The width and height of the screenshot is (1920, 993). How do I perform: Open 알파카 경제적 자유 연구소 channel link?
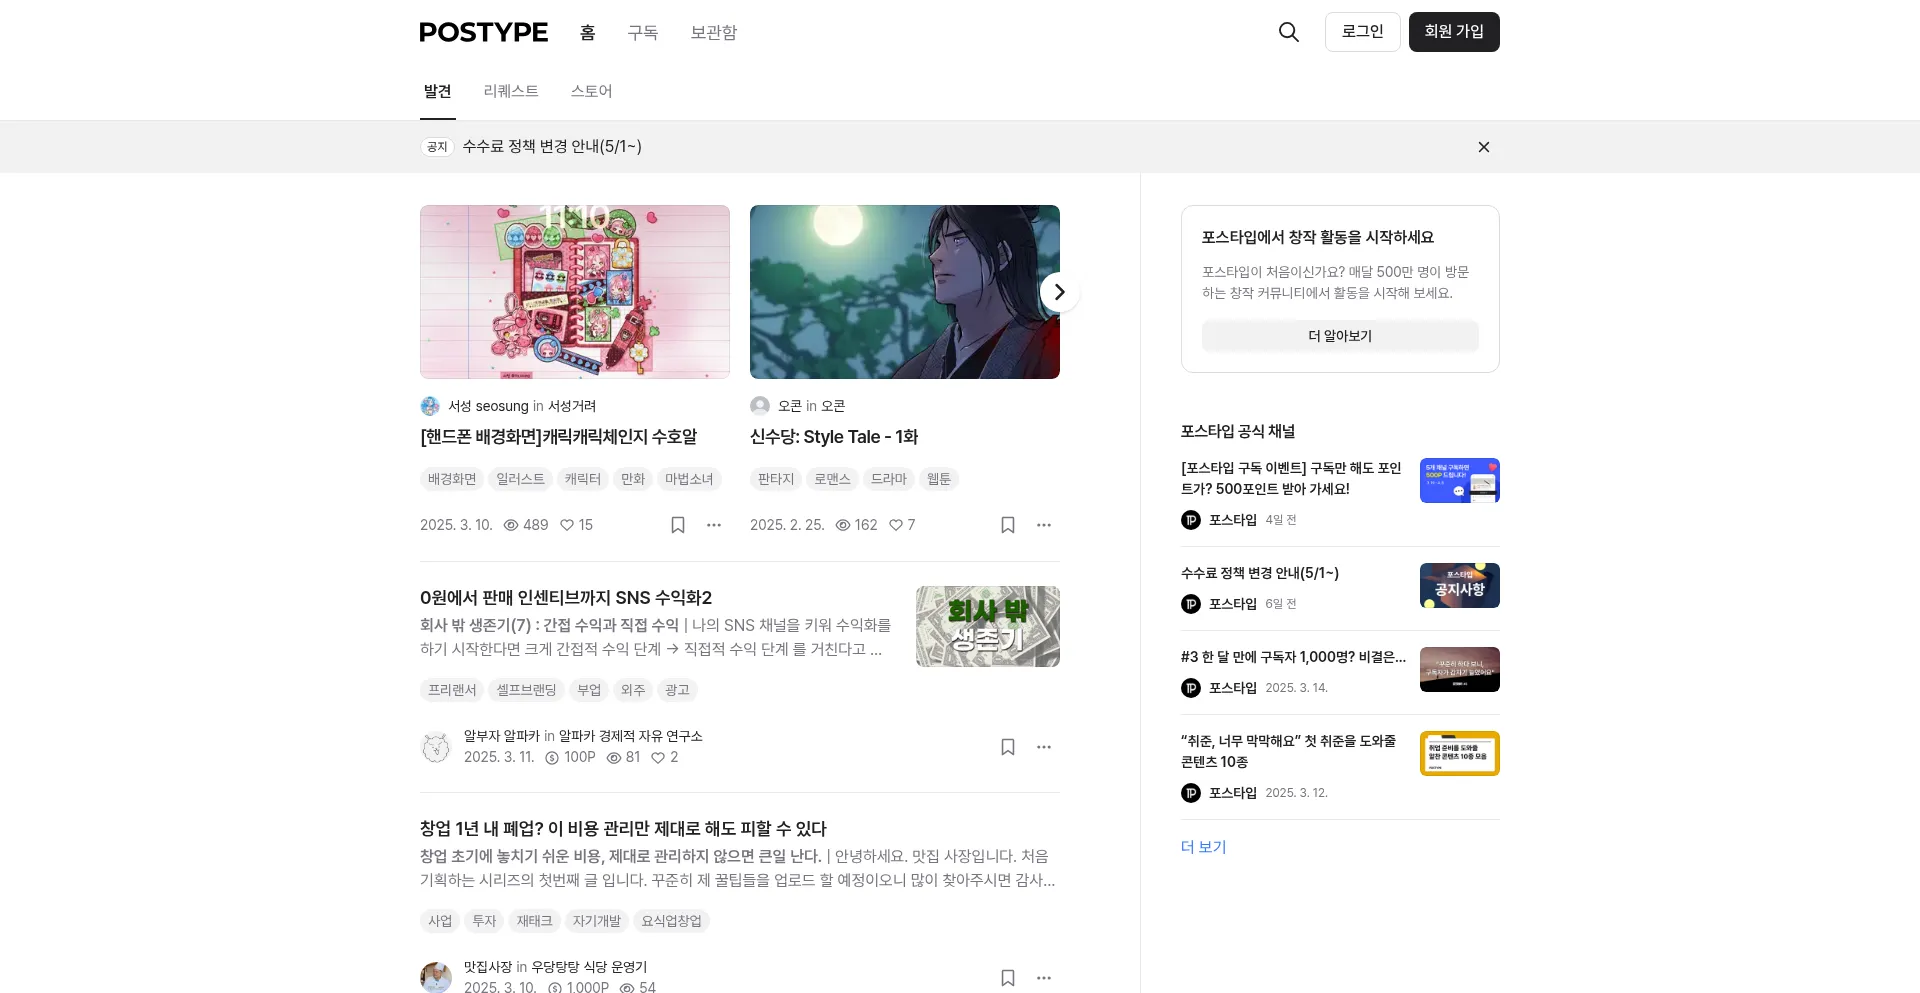631,736
